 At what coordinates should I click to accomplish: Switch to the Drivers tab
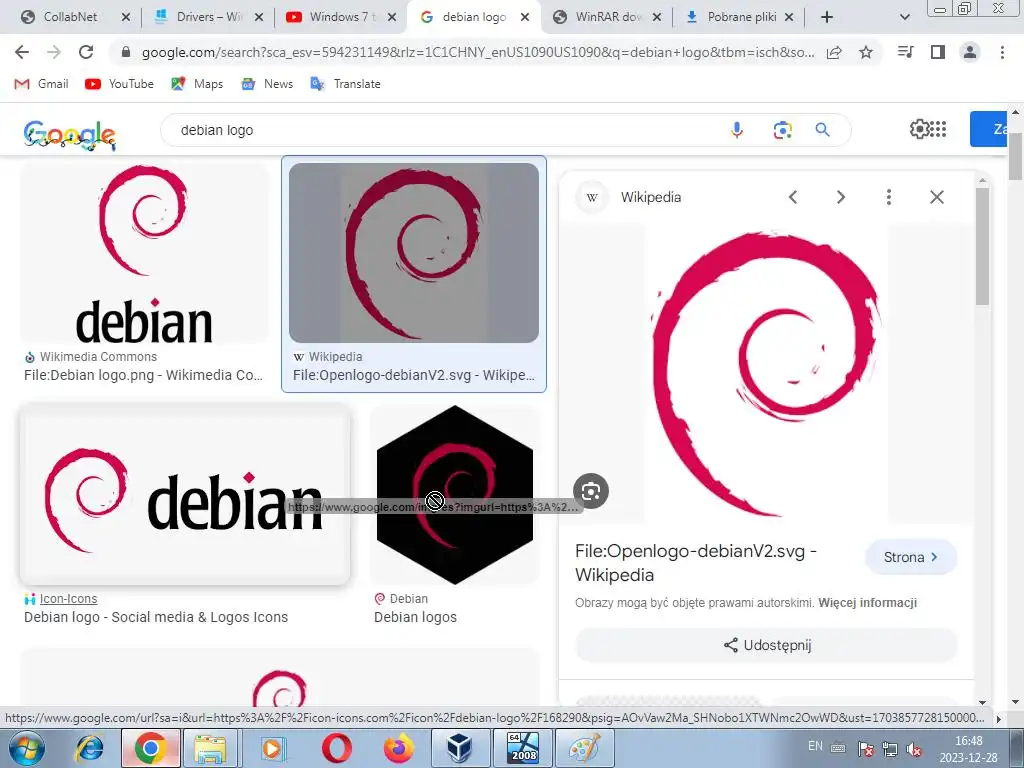click(x=209, y=17)
